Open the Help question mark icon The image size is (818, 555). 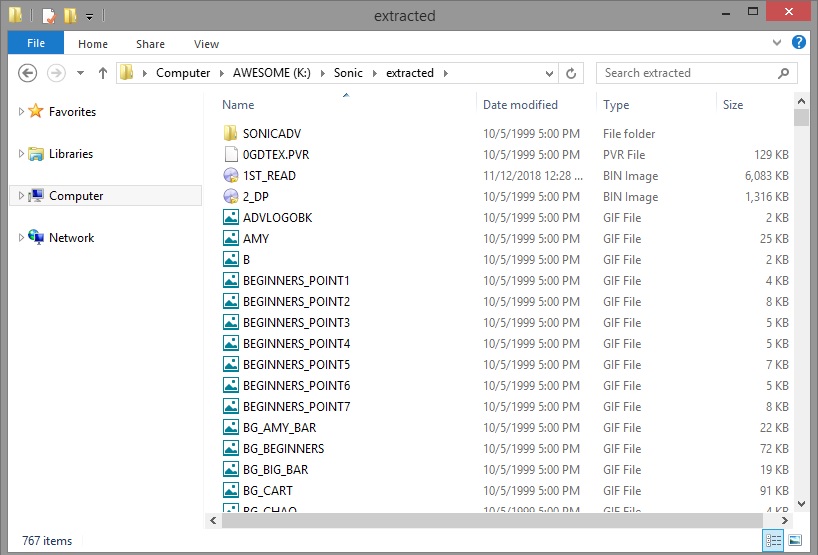pyautogui.click(x=799, y=42)
